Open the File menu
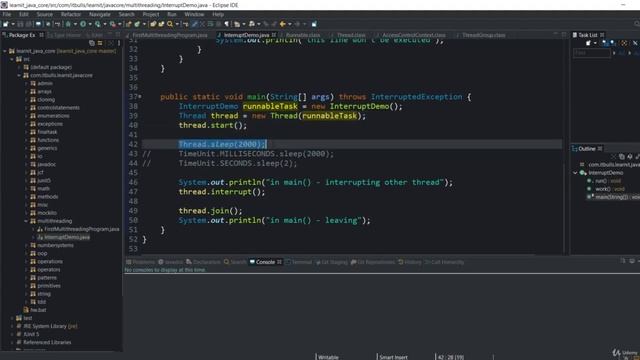The image size is (640, 360). 7,14
